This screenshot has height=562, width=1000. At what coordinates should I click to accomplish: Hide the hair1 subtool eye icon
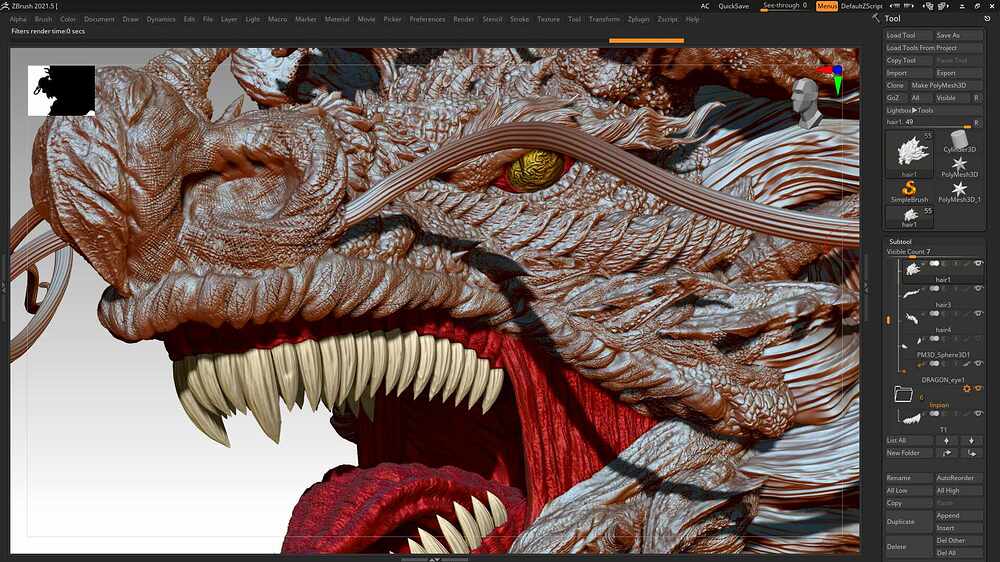[978, 263]
